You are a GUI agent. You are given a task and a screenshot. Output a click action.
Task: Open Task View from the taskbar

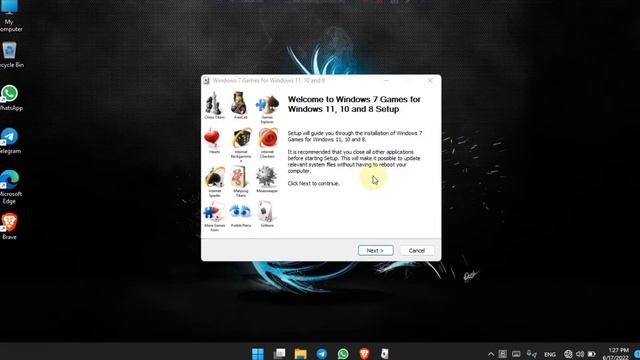click(280, 353)
